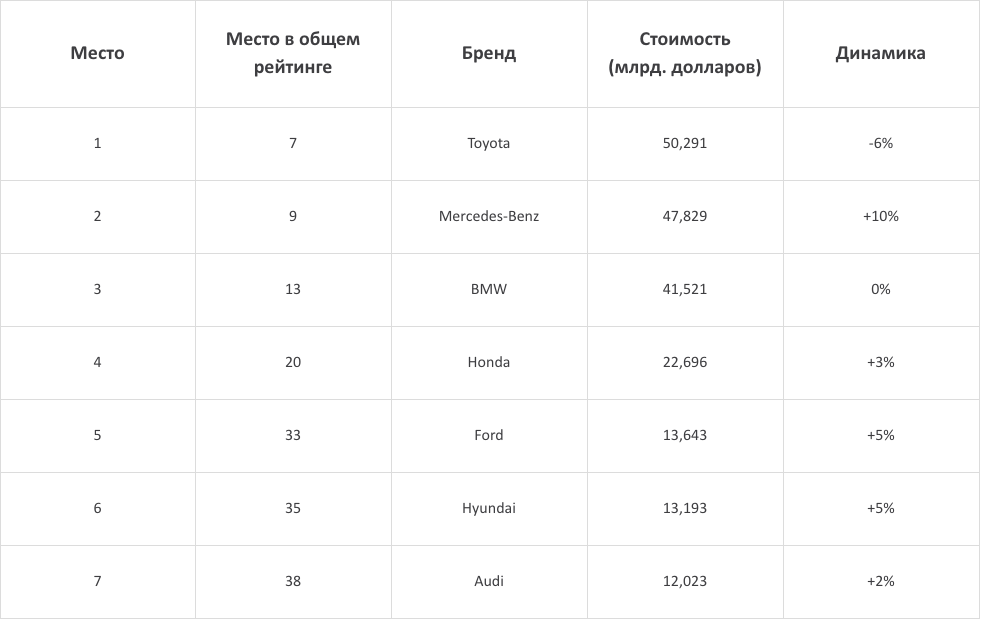
Task: Click the Стоимость (млрд. долларов) header
Action: tap(685, 53)
